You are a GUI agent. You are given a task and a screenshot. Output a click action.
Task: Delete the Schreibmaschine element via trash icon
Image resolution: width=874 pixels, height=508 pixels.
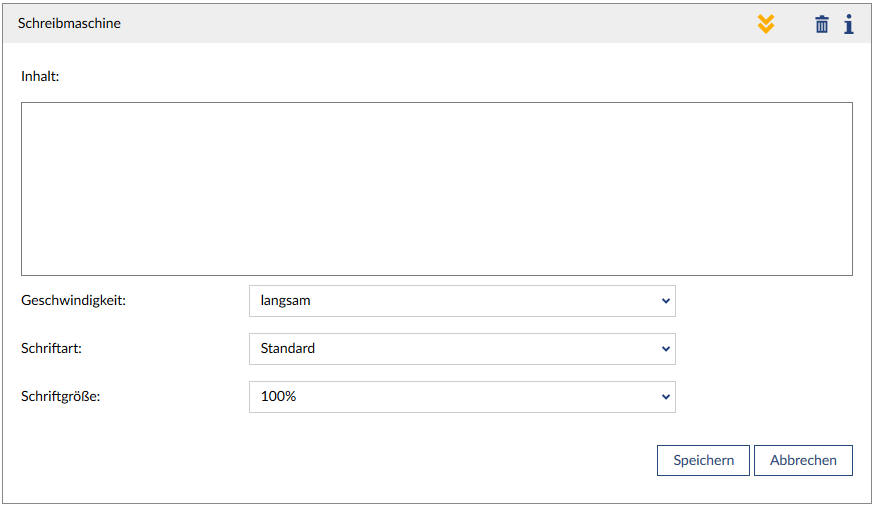pos(822,24)
